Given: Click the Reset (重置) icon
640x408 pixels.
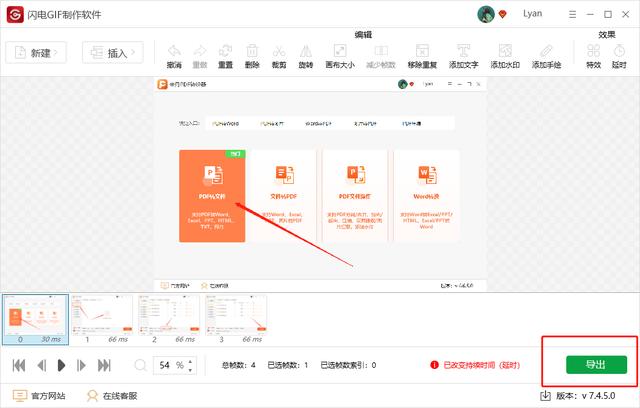Looking at the screenshot, I should coord(226,54).
